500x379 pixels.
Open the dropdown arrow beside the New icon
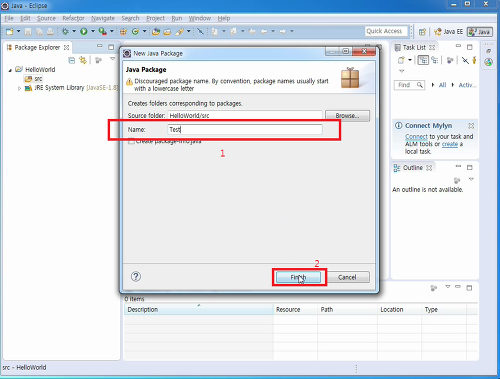19,31
